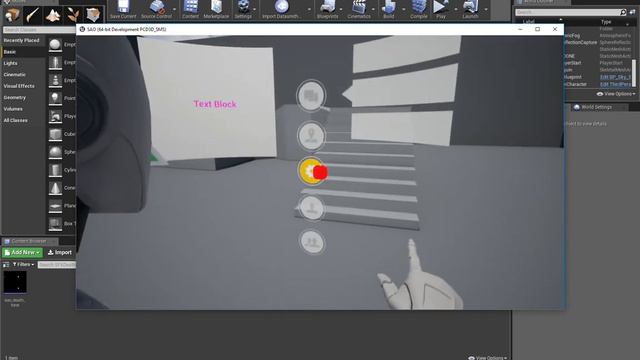This screenshot has height=360, width=640.
Task: Click the chat bubble icon in game menu
Action: [x=311, y=96]
